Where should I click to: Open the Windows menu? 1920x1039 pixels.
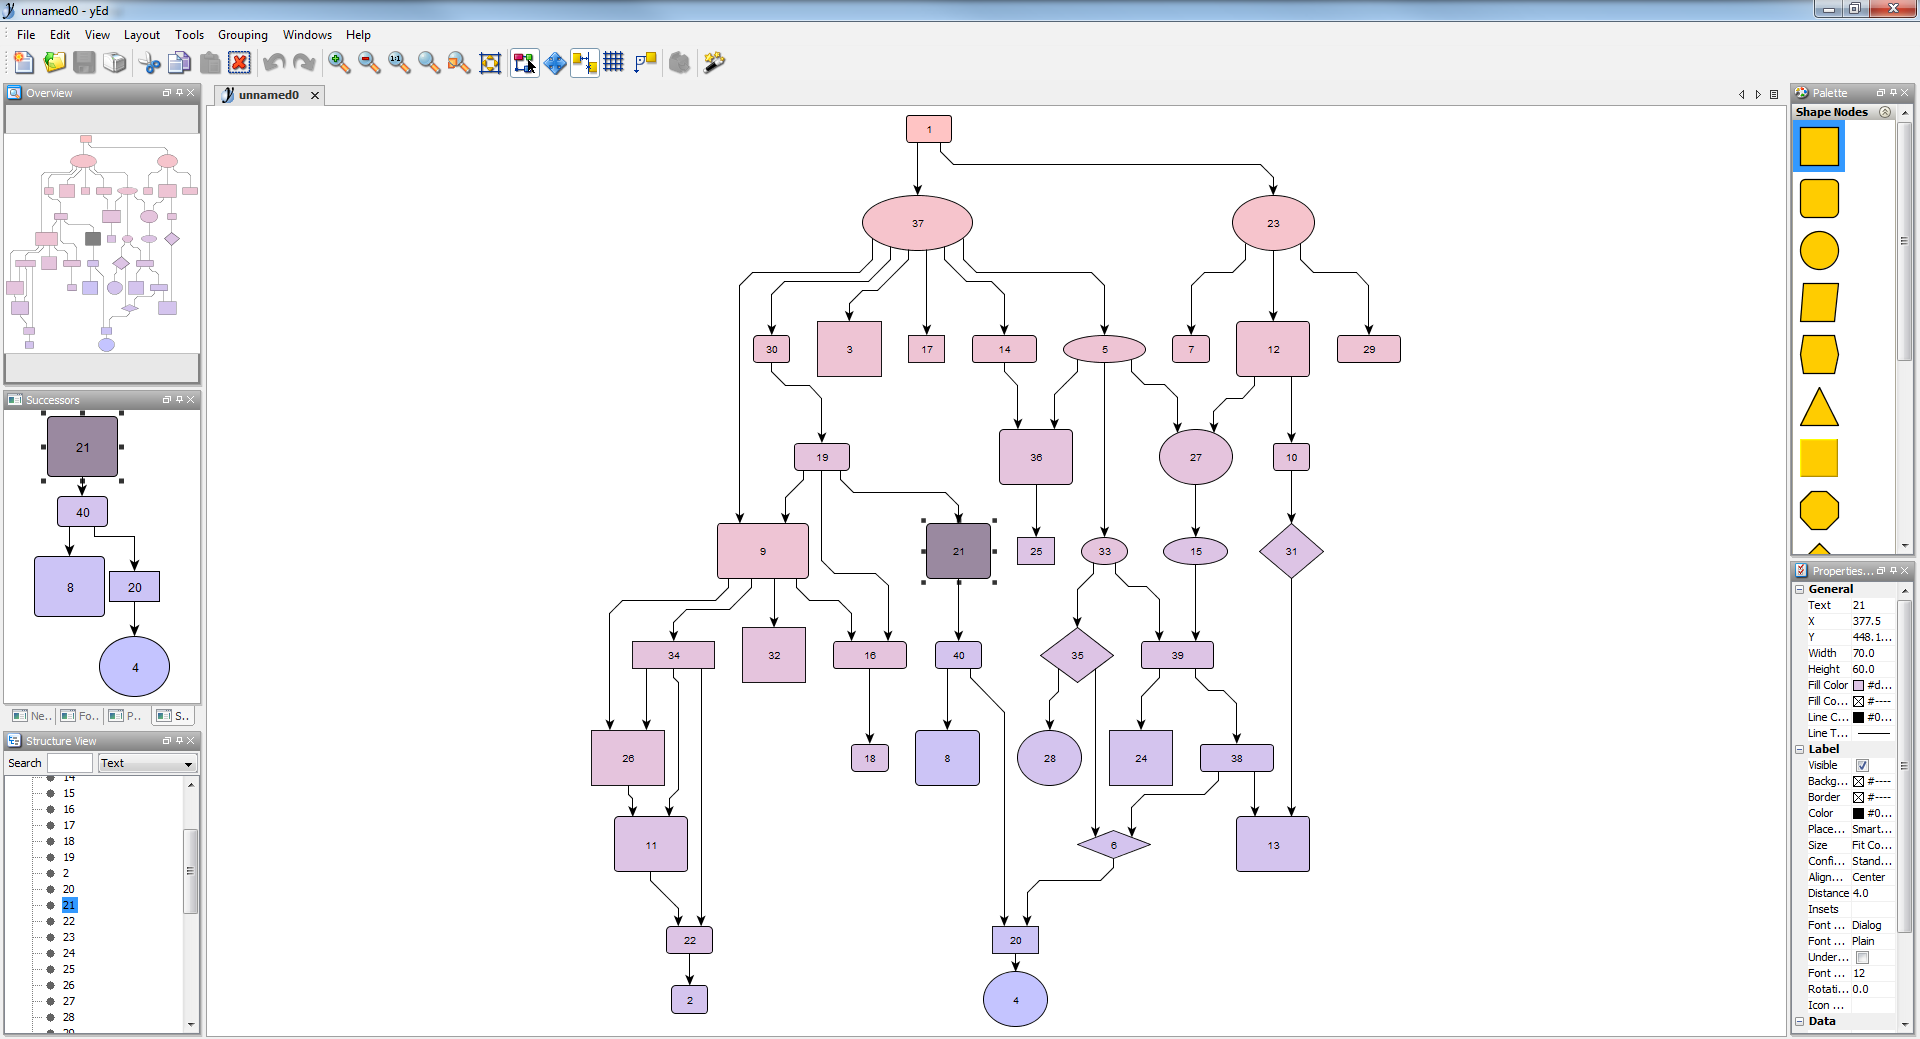point(307,34)
